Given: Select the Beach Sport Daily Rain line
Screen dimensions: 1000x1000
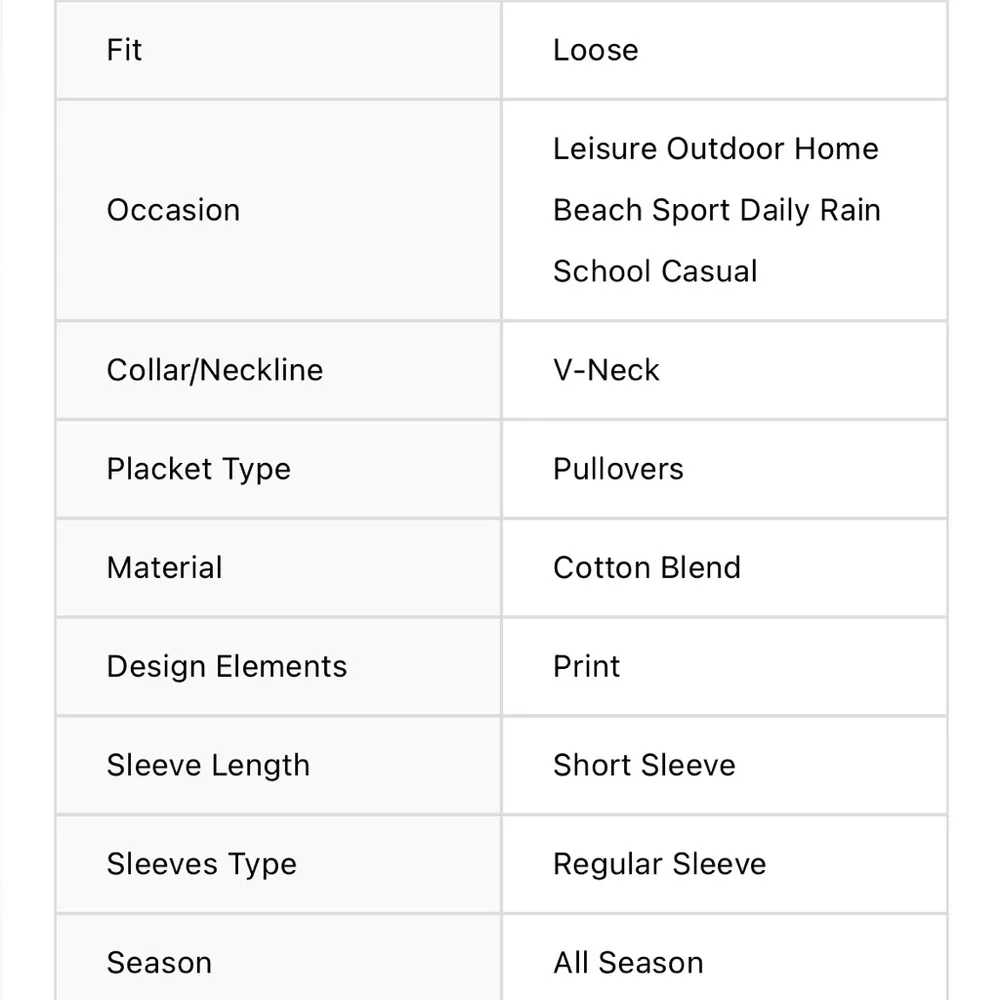Looking at the screenshot, I should click(x=716, y=210).
